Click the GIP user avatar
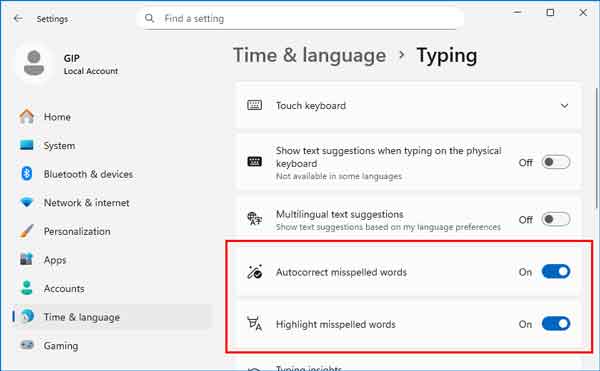This screenshot has height=371, width=600. click(34, 63)
